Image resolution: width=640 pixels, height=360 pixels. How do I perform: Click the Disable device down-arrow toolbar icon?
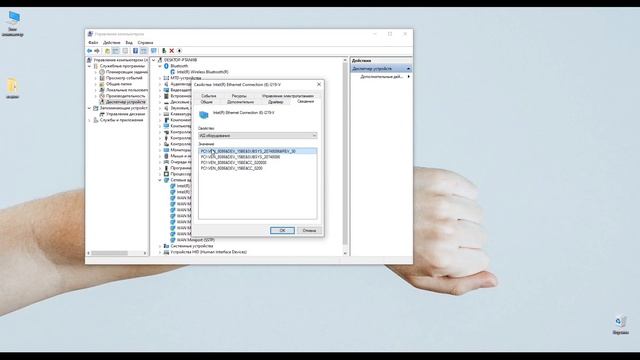179,51
